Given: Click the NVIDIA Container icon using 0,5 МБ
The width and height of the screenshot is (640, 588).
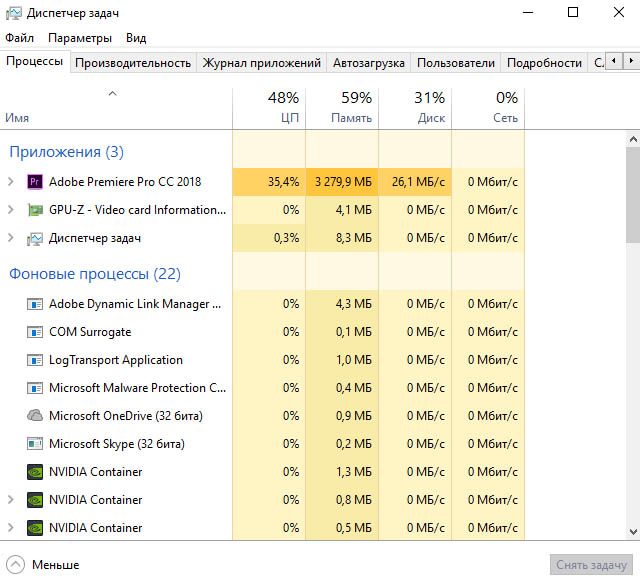Looking at the screenshot, I should (35, 528).
